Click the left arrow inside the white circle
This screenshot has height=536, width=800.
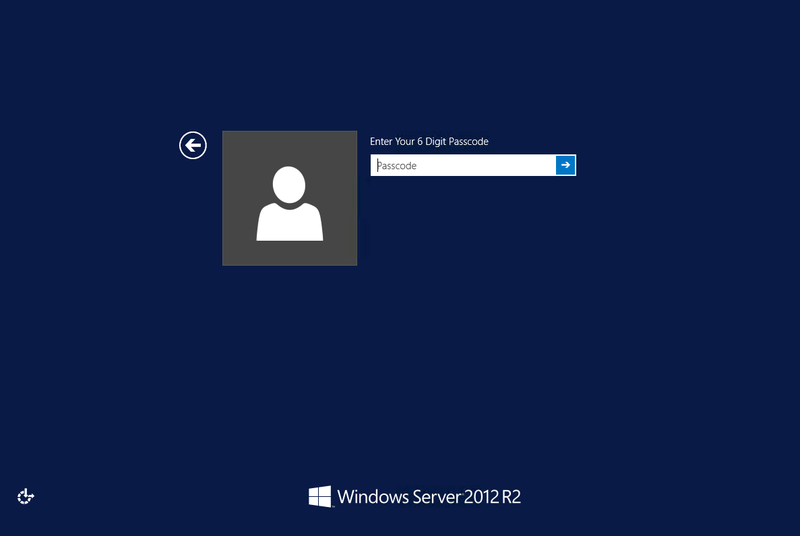tap(193, 145)
